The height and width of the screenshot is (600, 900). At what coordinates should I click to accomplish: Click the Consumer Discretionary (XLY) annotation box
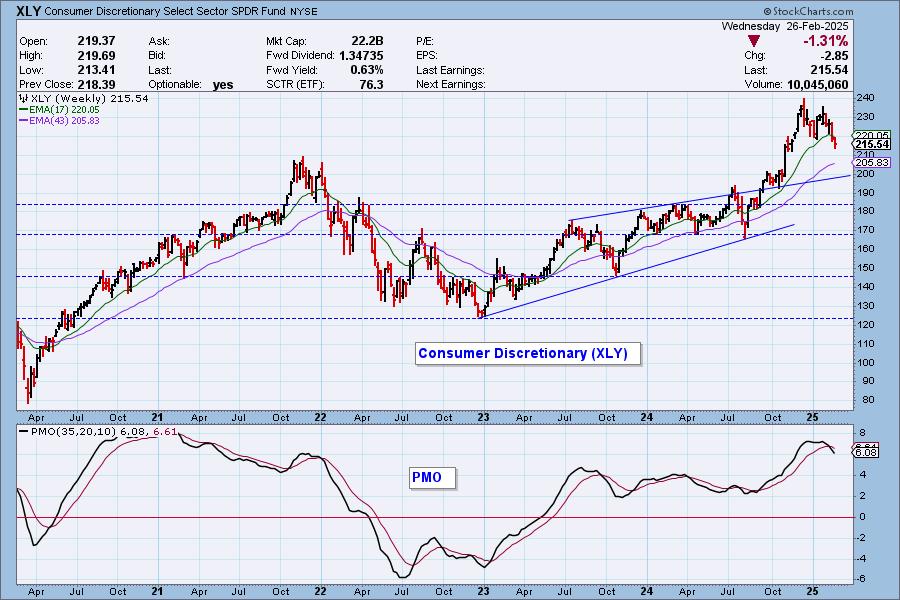tap(528, 353)
